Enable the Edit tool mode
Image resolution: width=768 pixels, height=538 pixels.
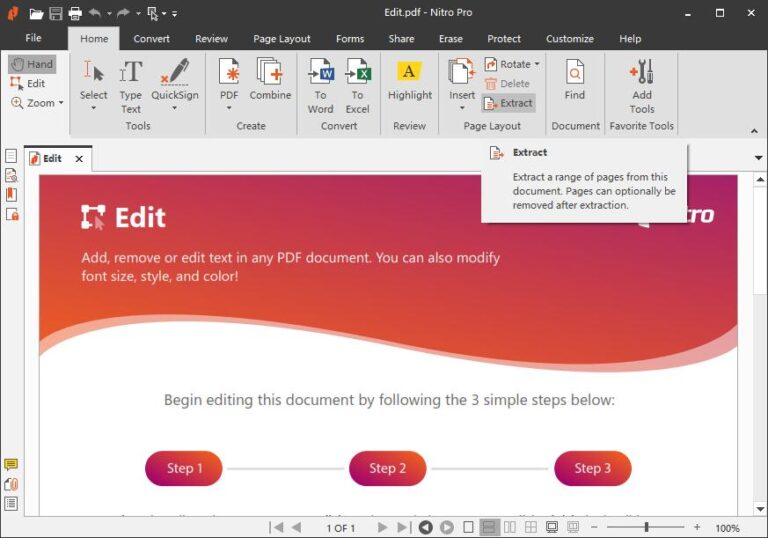coord(28,84)
